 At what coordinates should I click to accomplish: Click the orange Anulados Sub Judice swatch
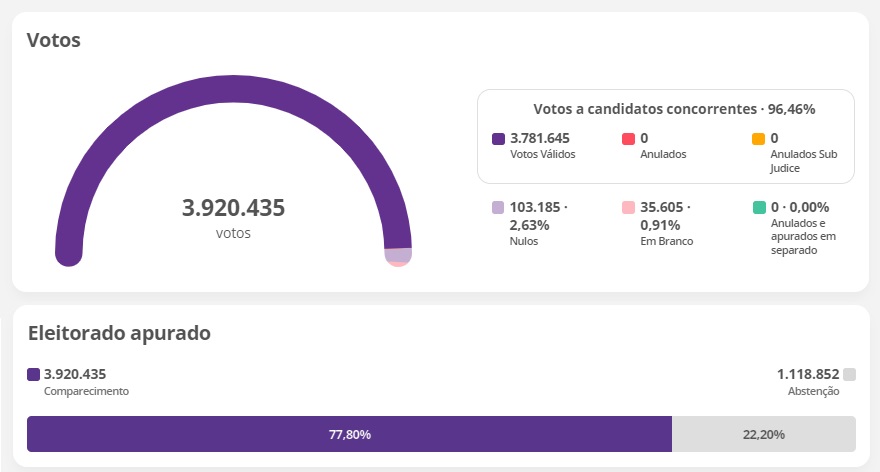(758, 139)
